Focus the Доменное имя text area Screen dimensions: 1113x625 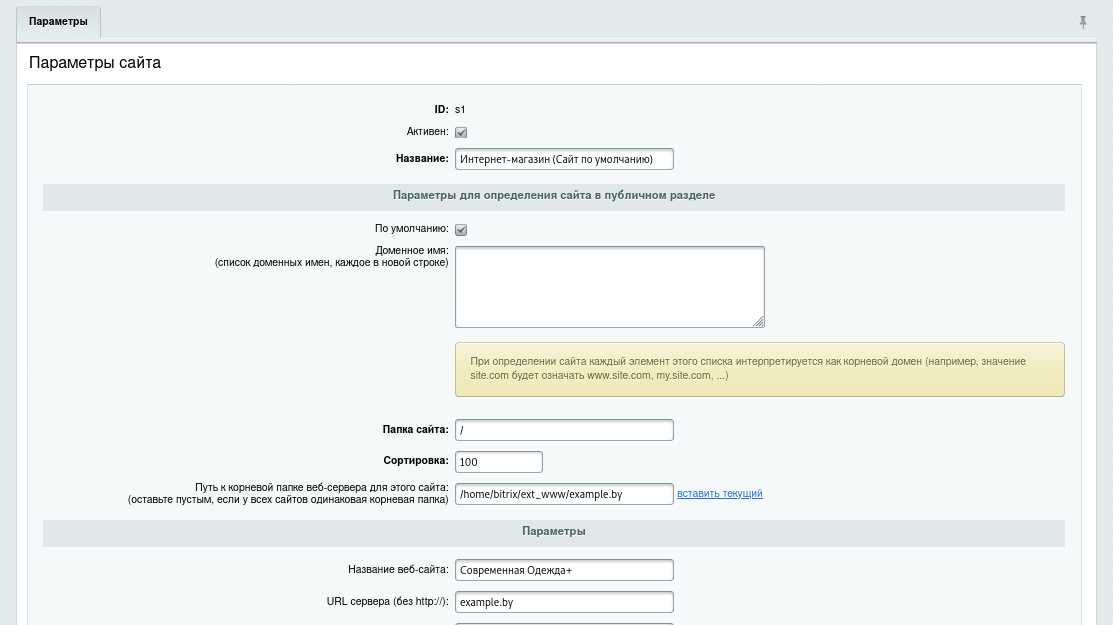[609, 286]
